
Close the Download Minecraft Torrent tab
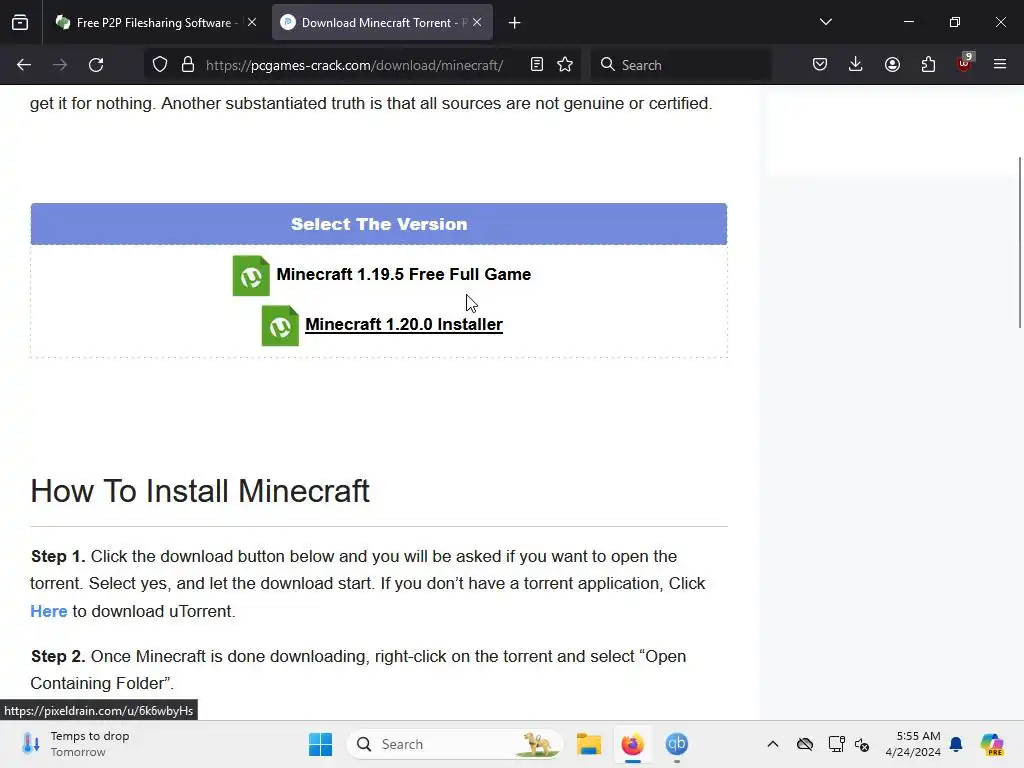point(477,22)
